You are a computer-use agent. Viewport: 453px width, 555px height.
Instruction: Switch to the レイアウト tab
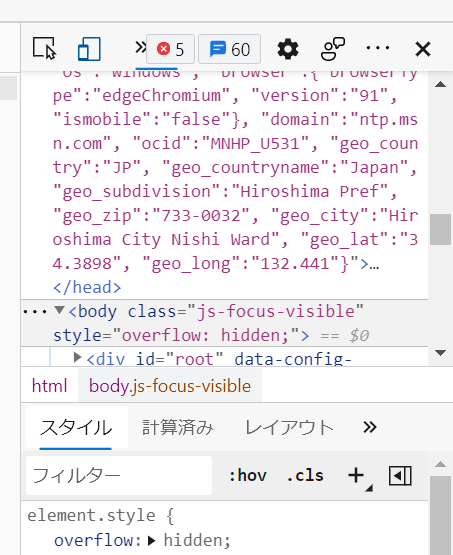[x=289, y=427]
